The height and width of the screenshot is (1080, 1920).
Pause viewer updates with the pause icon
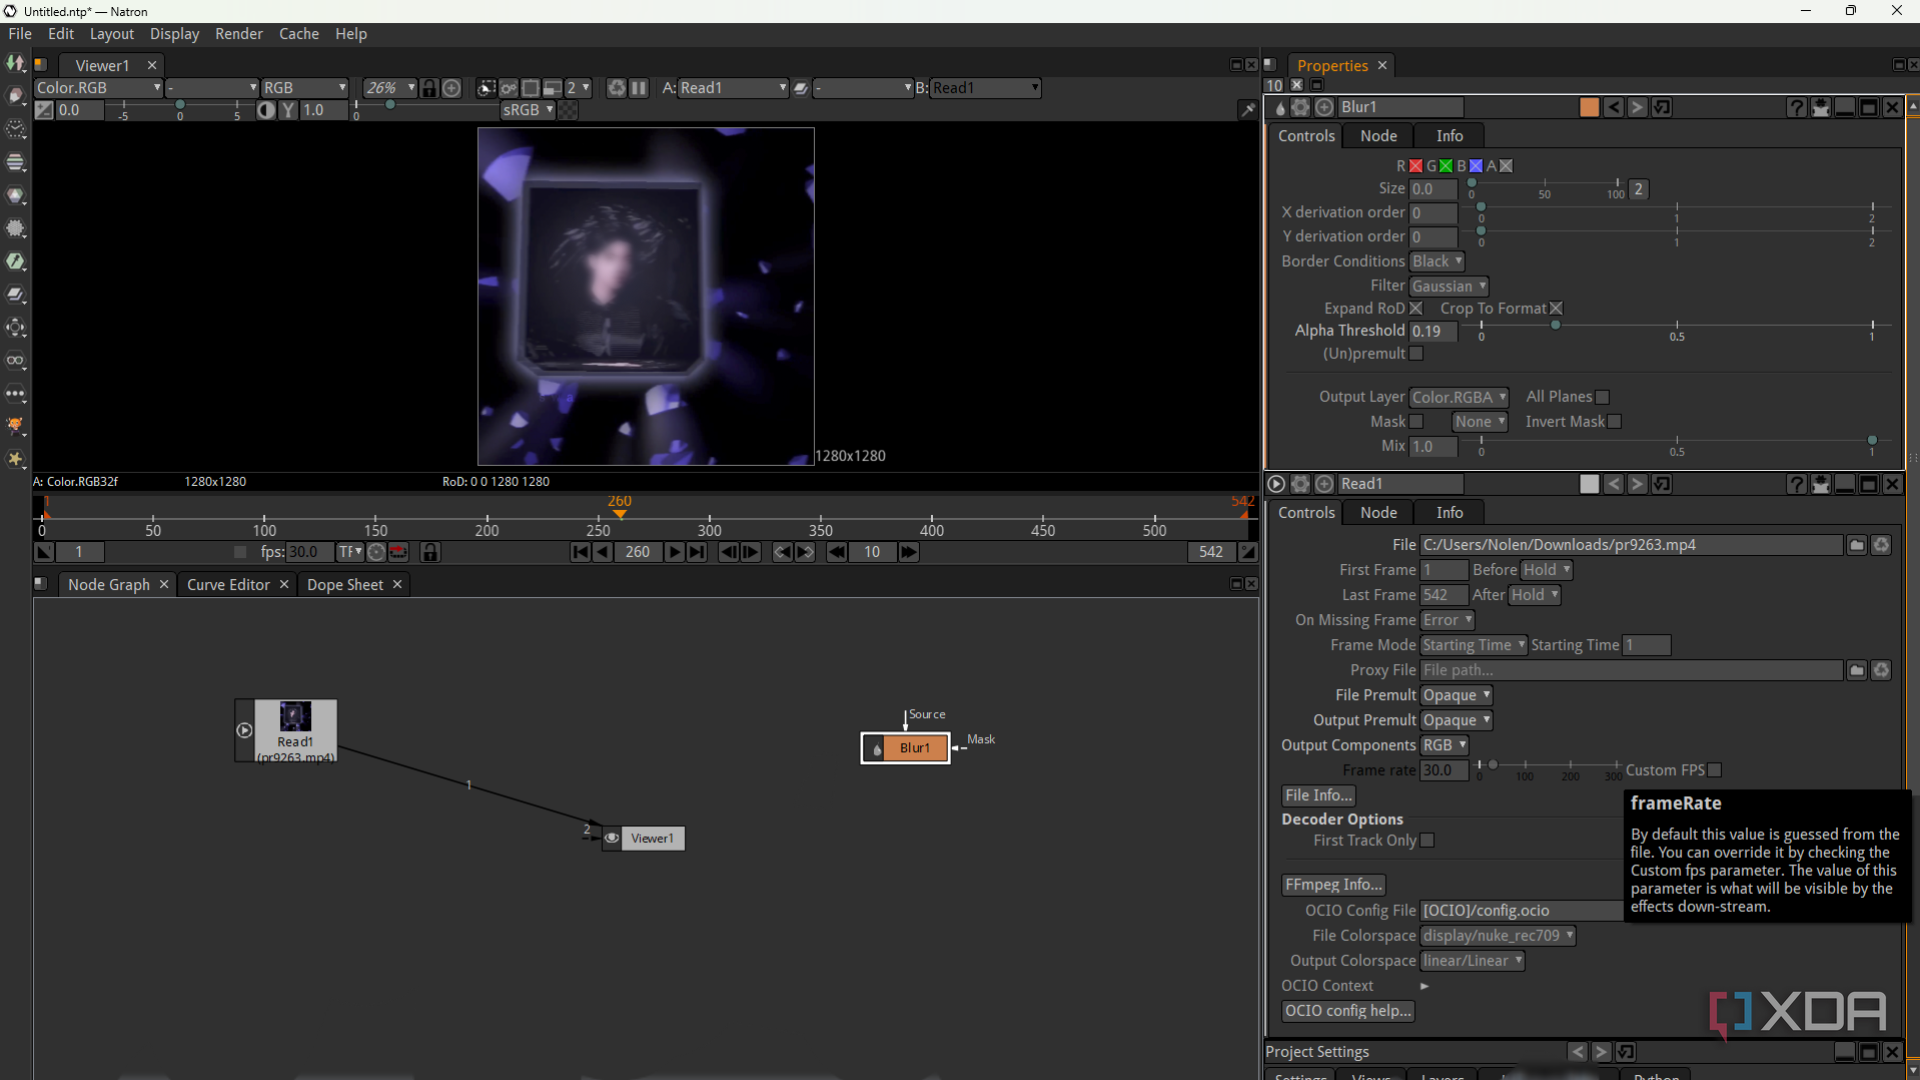click(x=639, y=88)
